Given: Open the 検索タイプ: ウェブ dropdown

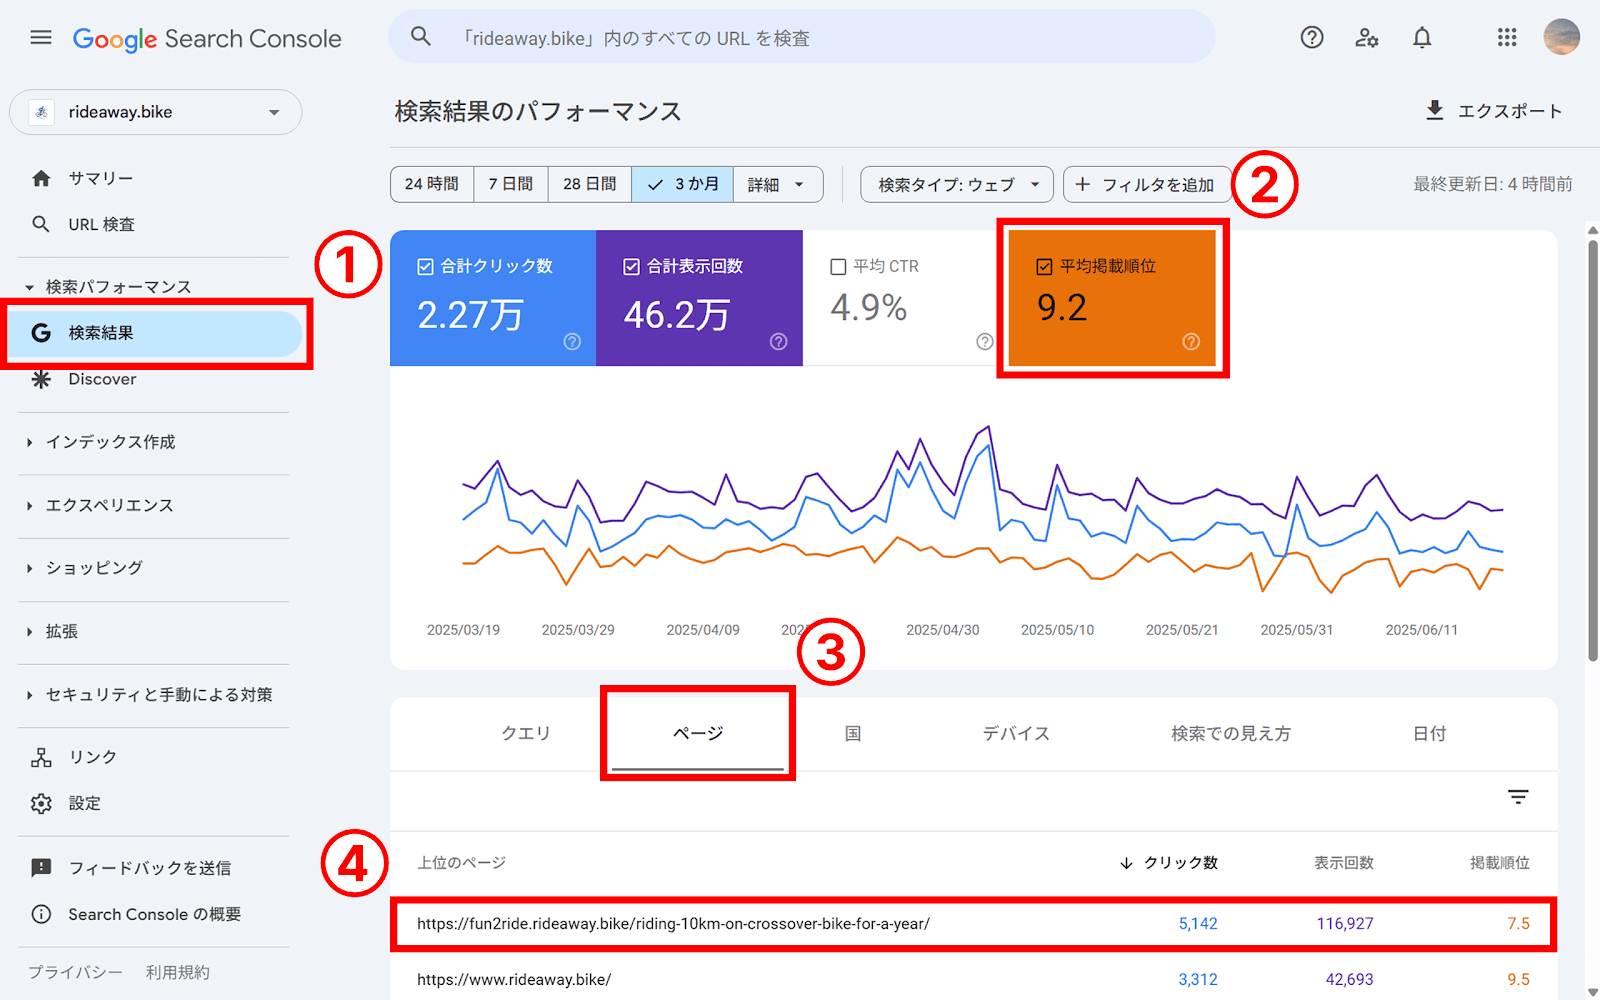Looking at the screenshot, I should coord(955,184).
